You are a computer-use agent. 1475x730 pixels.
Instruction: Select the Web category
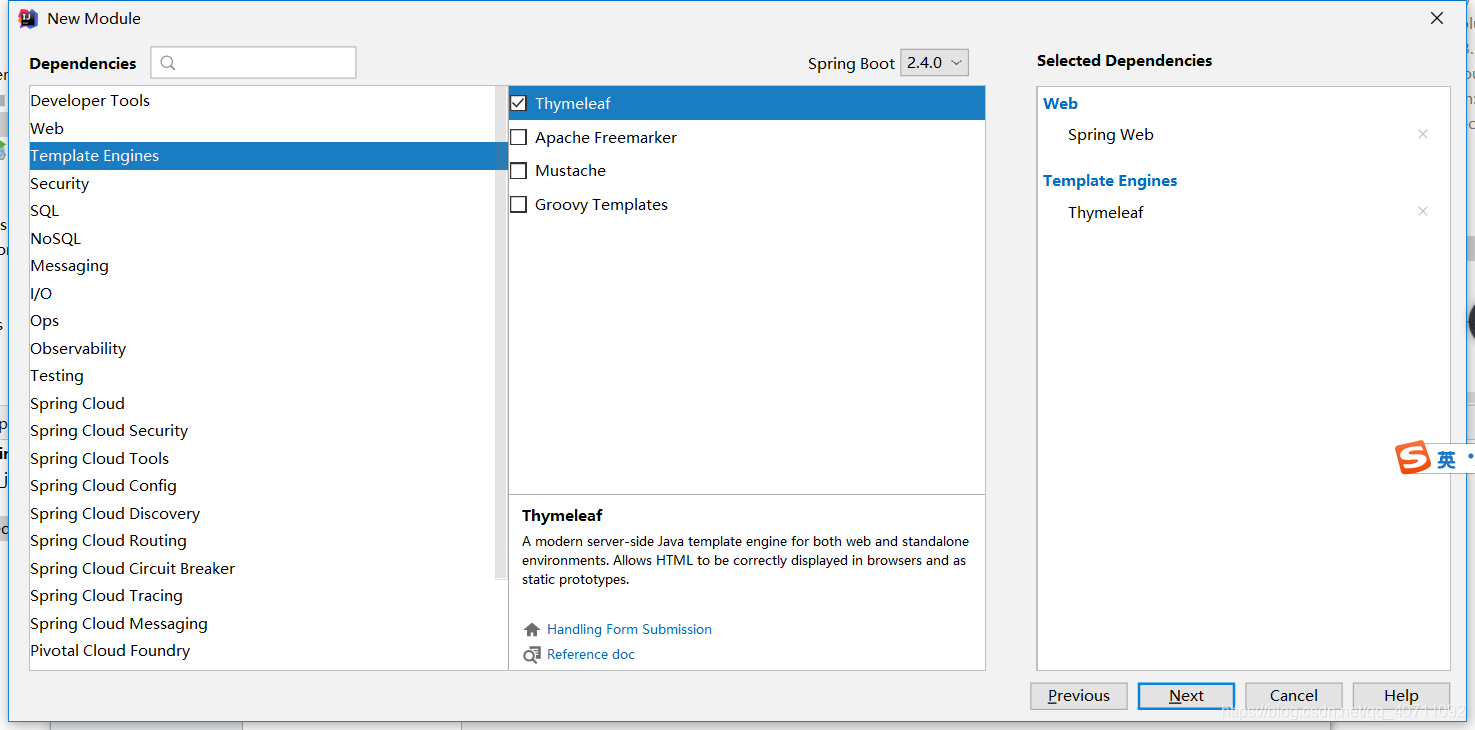pyautogui.click(x=262, y=128)
